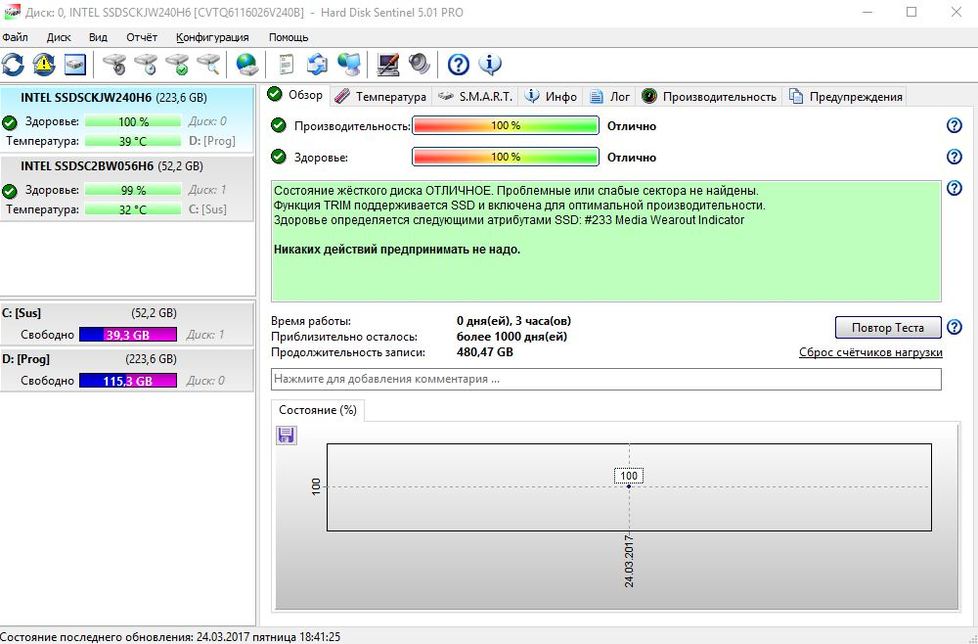Switch to the S.M.A.R.T. tab
The image size is (978, 644).
point(476,96)
